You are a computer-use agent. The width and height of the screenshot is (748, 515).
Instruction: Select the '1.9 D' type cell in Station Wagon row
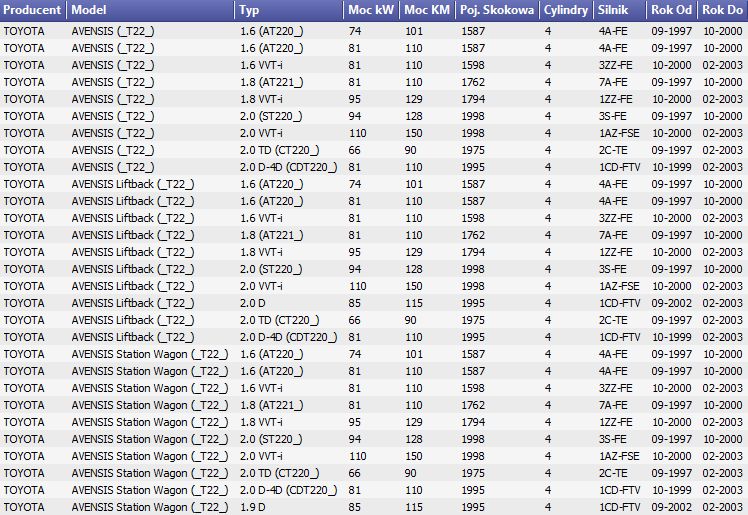click(x=252, y=507)
